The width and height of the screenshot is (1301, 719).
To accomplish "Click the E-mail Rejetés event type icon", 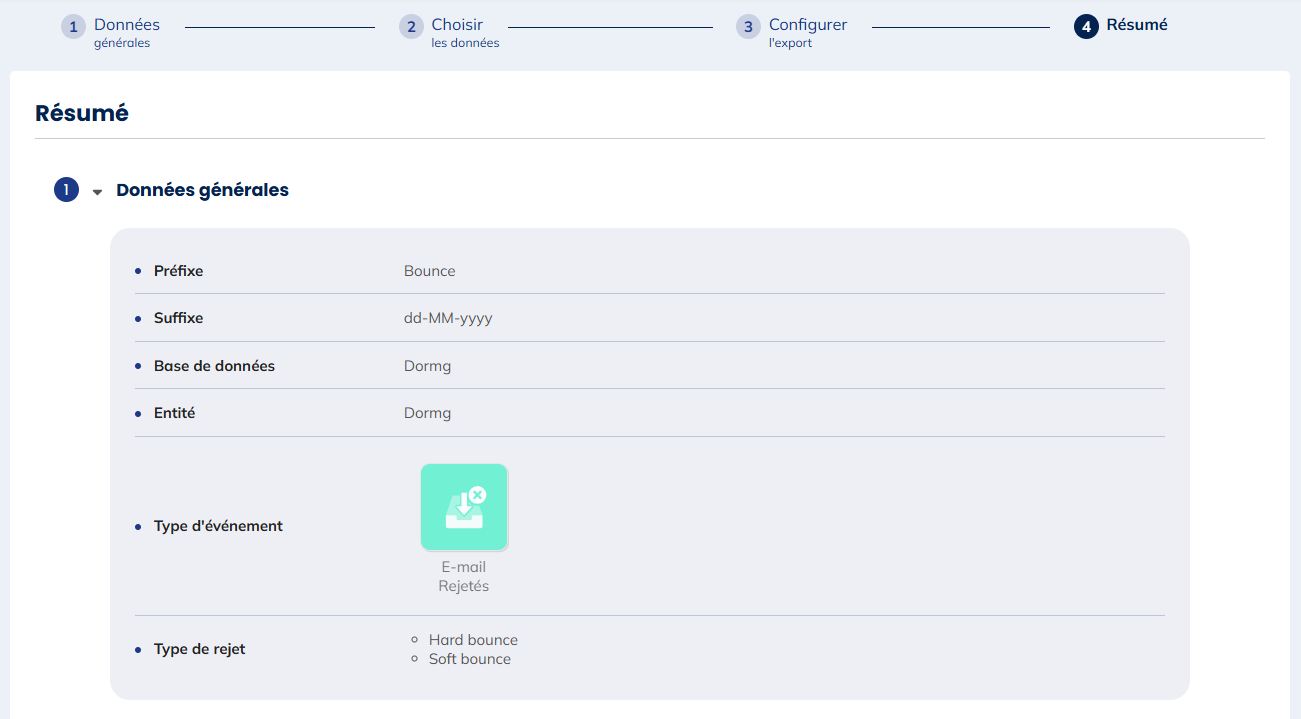I will point(464,507).
